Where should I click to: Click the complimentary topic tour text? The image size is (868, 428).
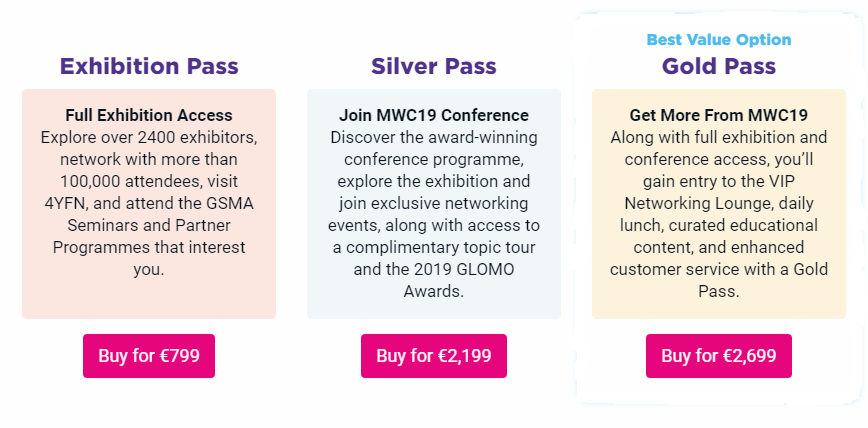click(439, 247)
